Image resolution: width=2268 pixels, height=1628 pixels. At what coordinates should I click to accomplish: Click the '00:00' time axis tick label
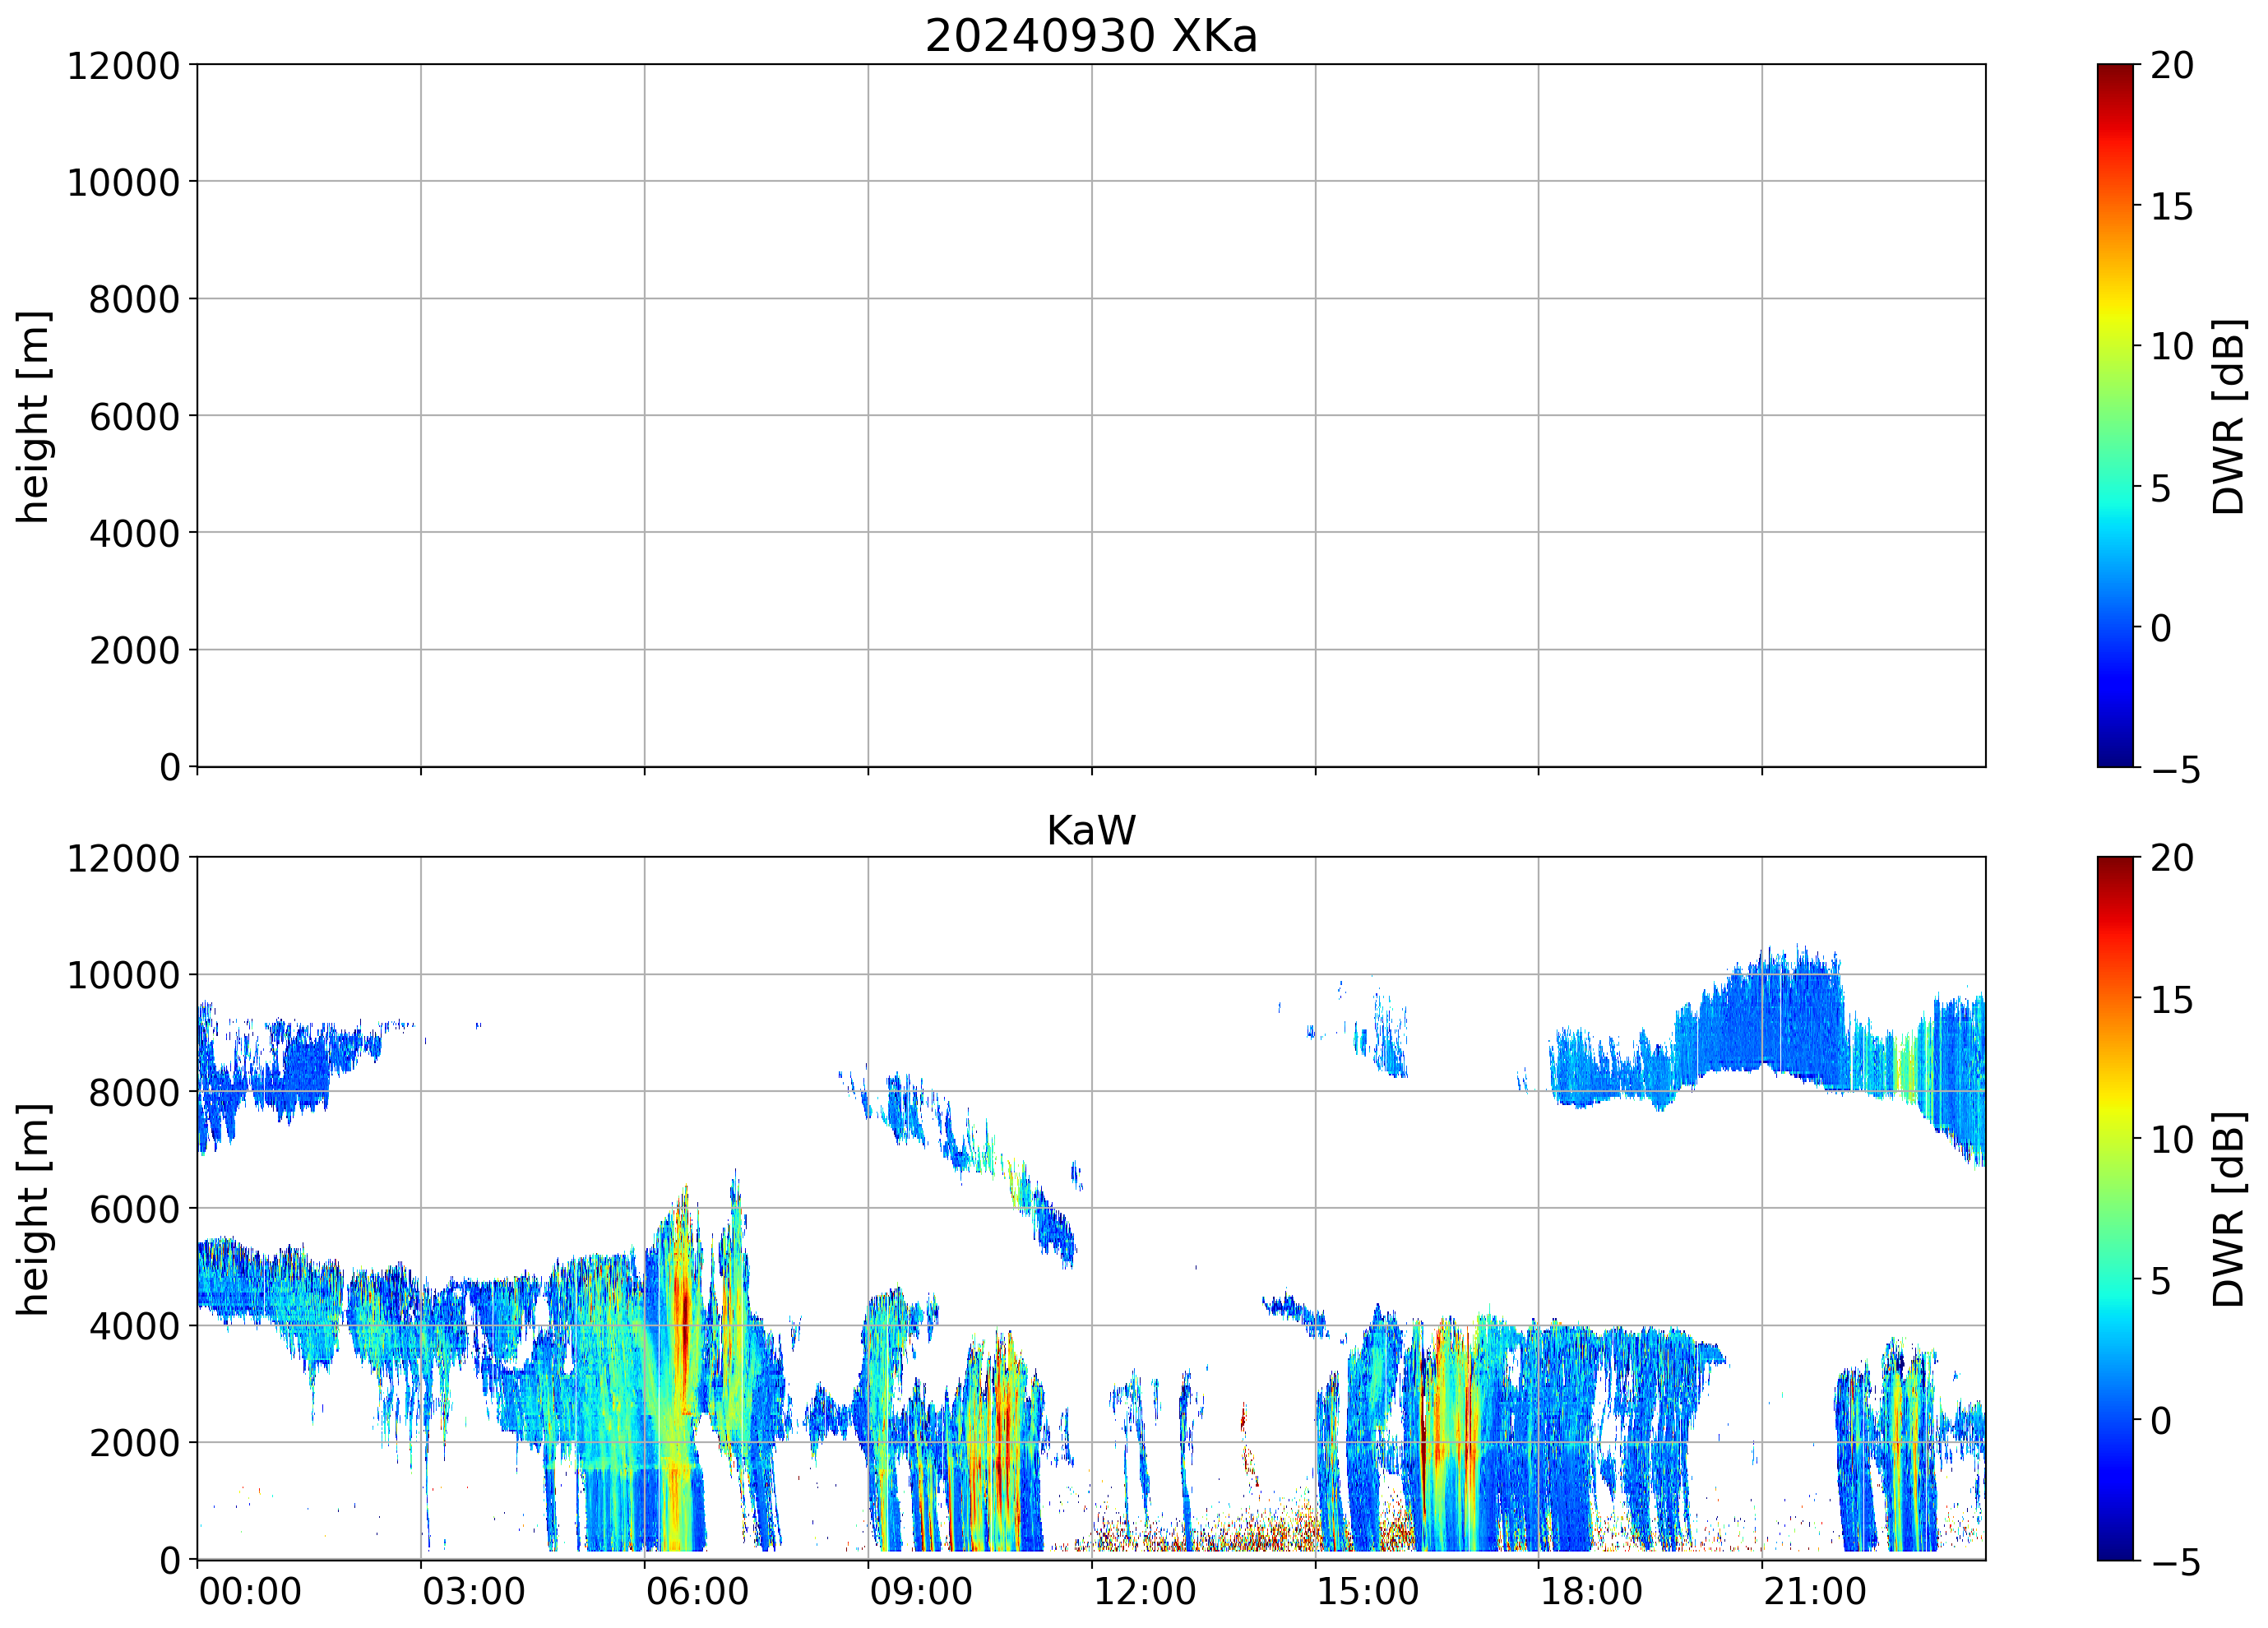250,1591
